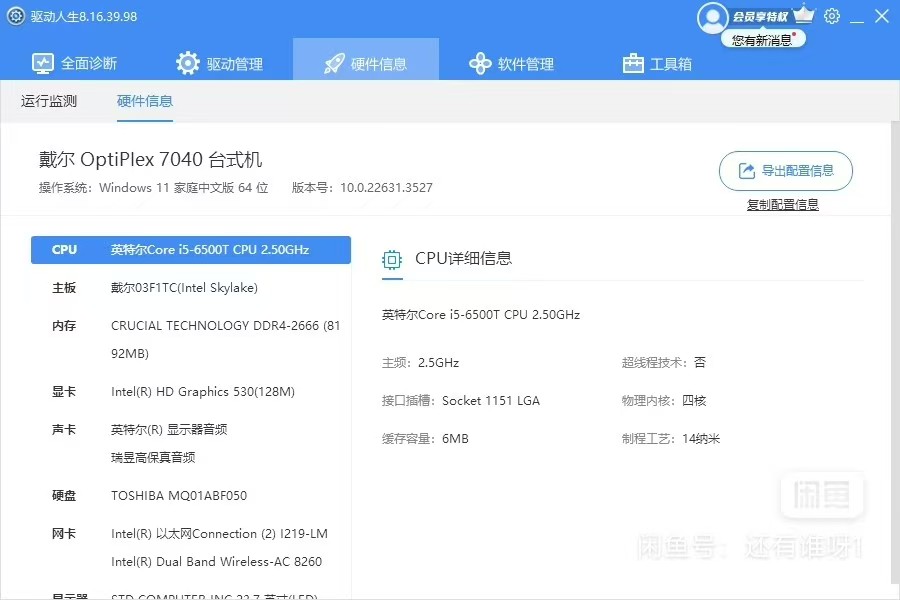Select the 硬件信息 top navigation tab
900x600 pixels.
point(366,59)
